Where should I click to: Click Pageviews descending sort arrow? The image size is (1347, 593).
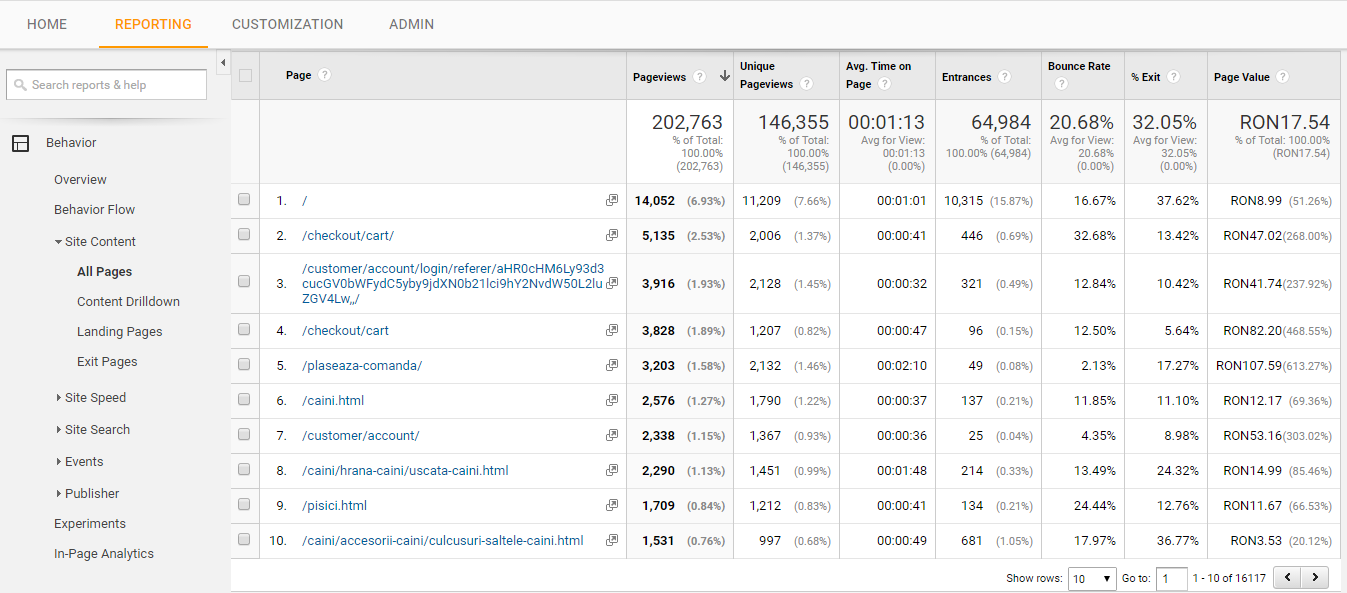tap(724, 76)
